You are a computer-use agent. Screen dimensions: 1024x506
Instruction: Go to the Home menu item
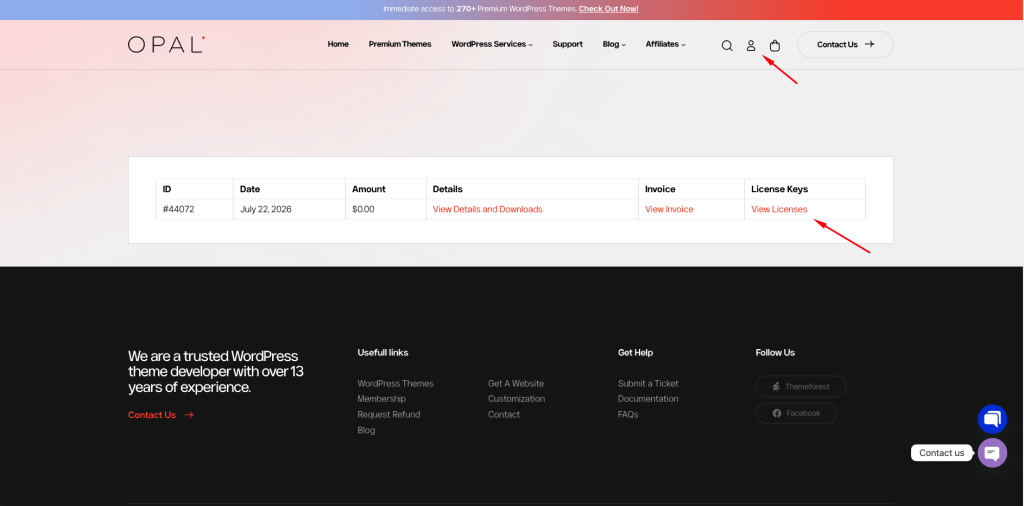point(338,44)
